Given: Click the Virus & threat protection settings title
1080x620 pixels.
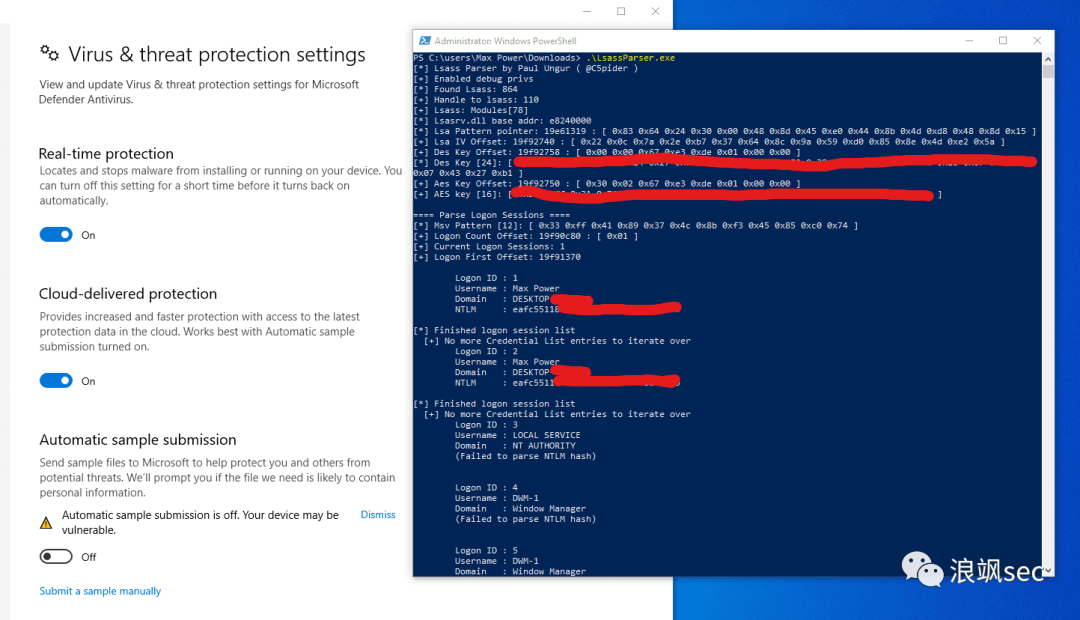Looking at the screenshot, I should (x=217, y=54).
